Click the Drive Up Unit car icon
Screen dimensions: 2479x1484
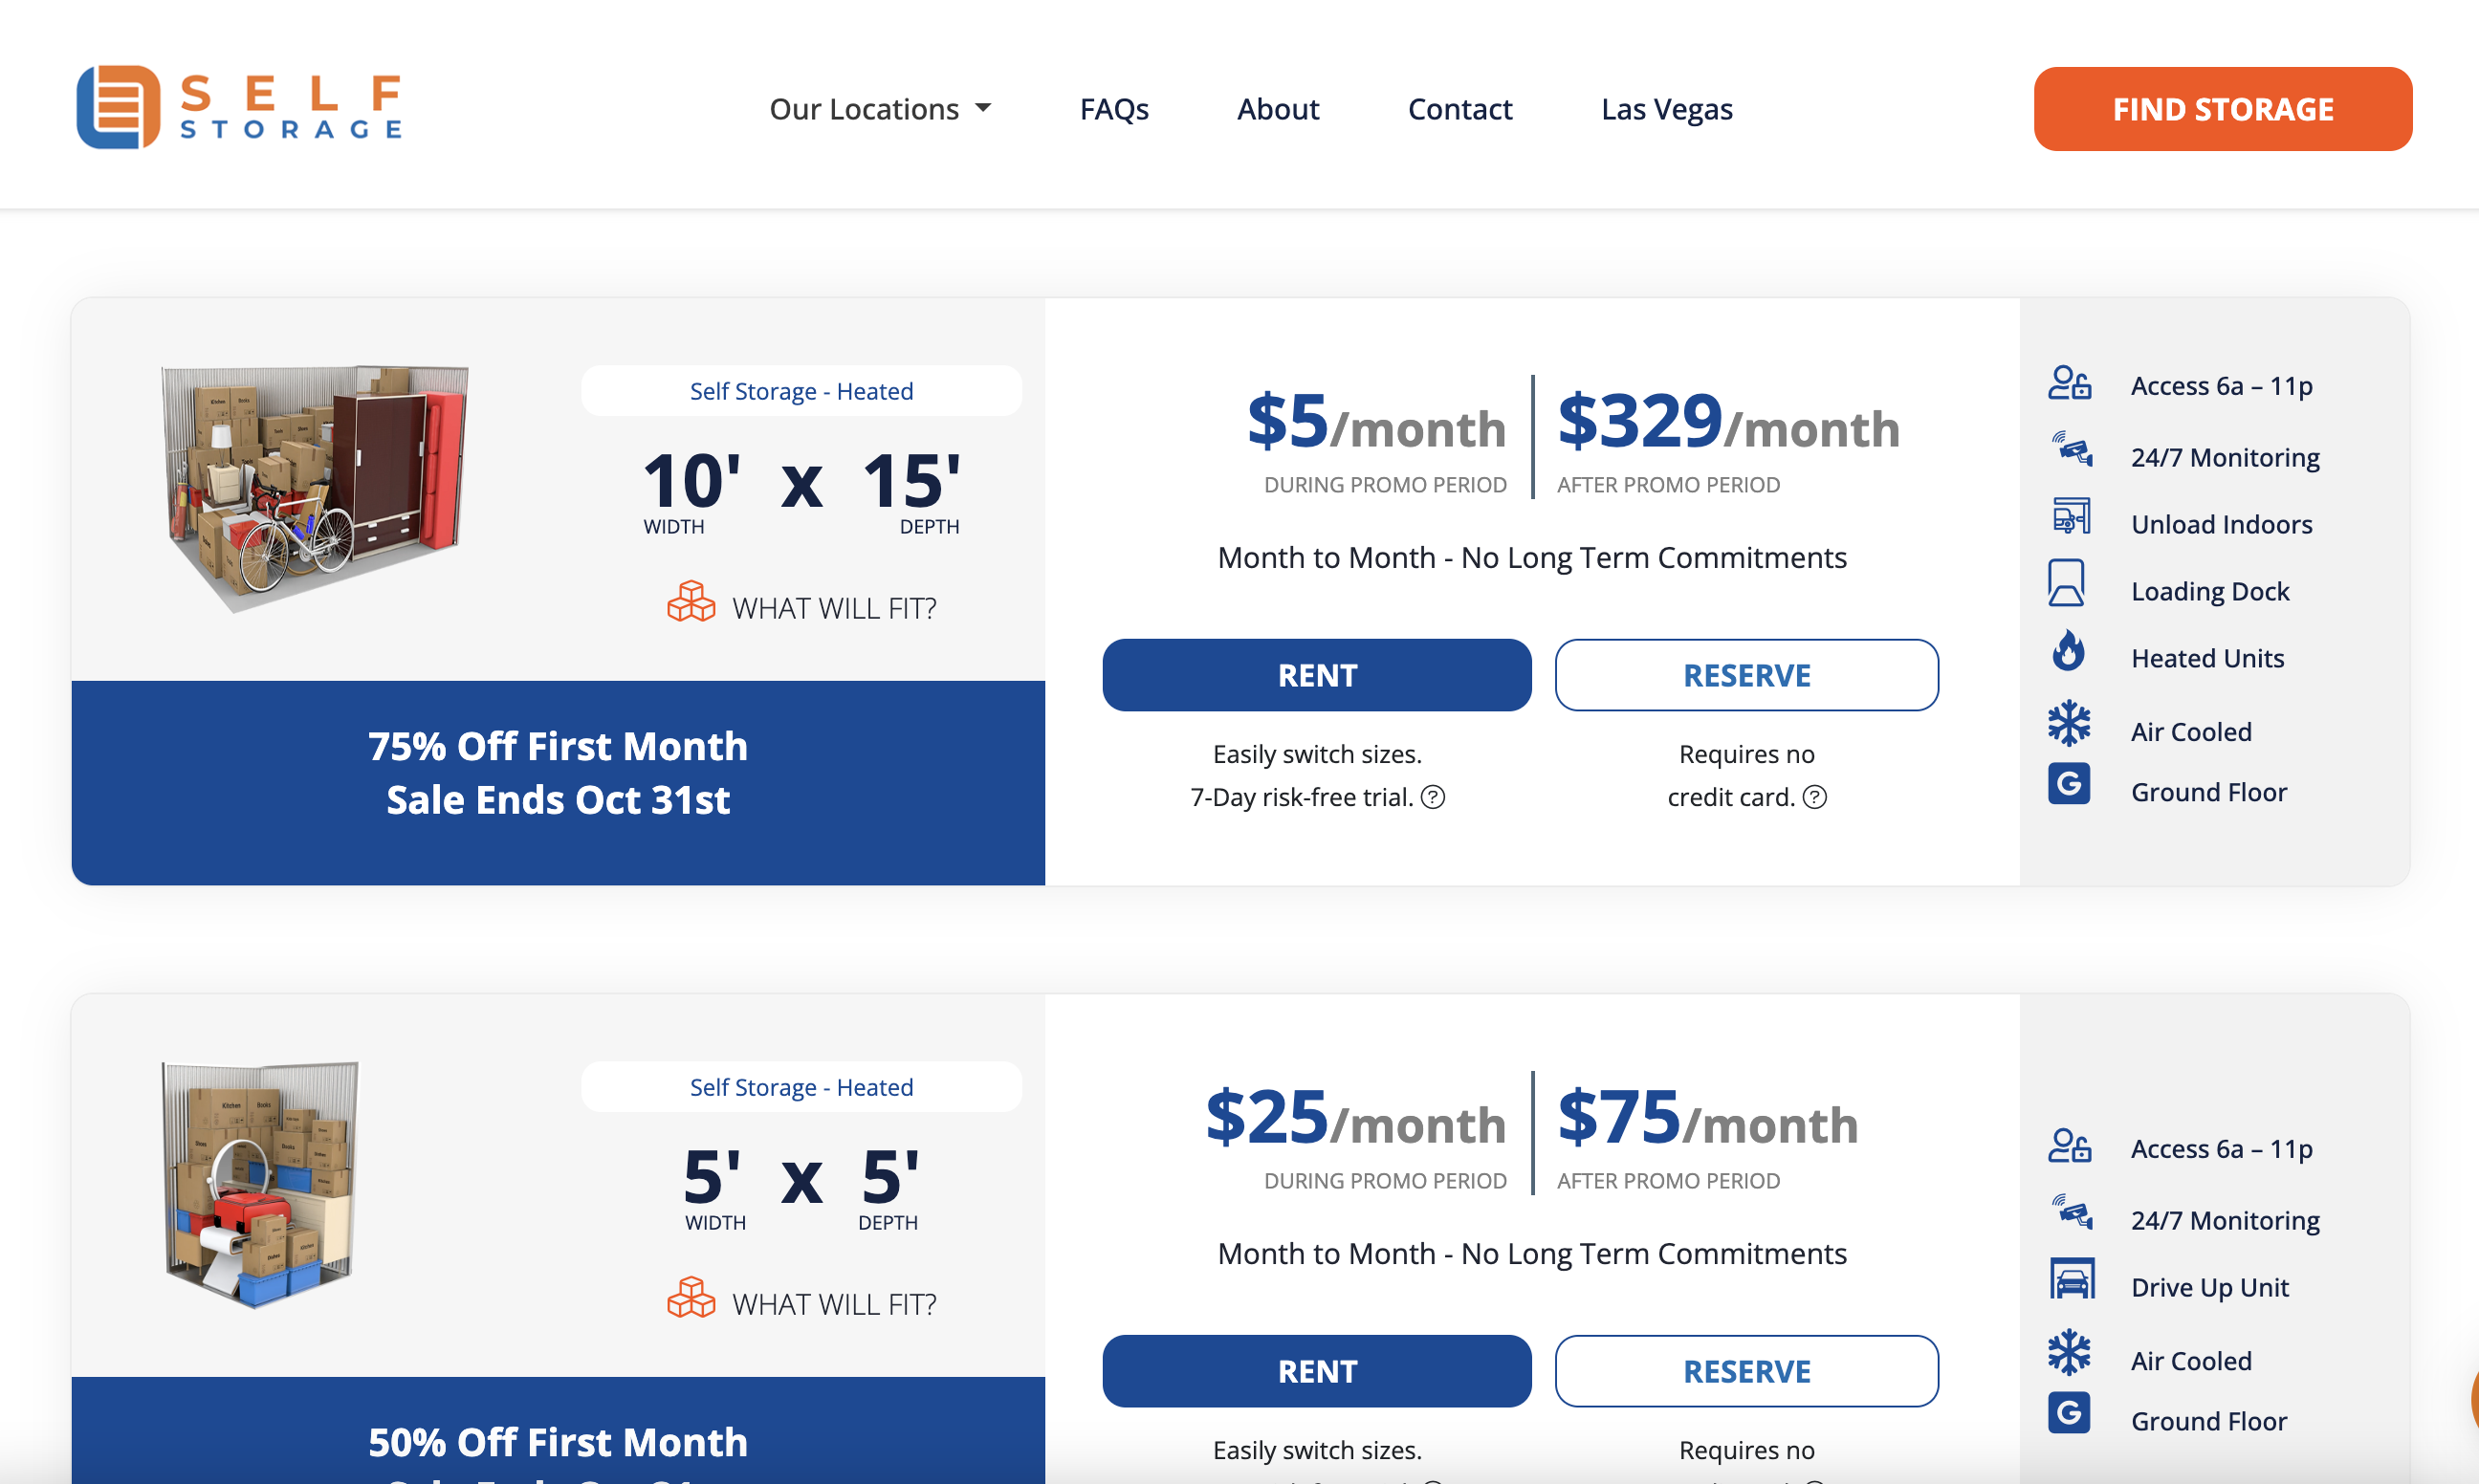tap(2071, 1279)
